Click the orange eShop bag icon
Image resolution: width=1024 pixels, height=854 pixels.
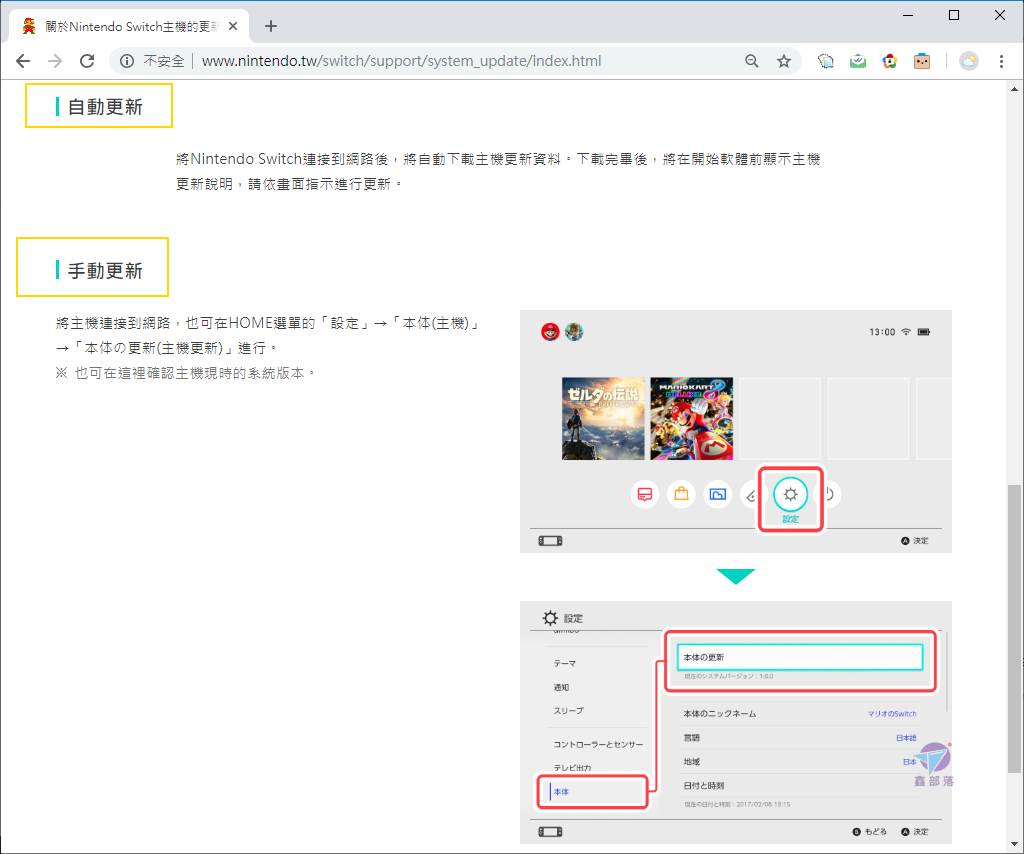coord(681,494)
